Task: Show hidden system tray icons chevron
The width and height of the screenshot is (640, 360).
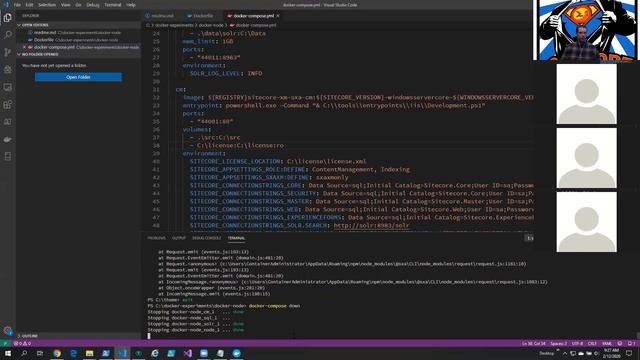Action: [x=565, y=353]
